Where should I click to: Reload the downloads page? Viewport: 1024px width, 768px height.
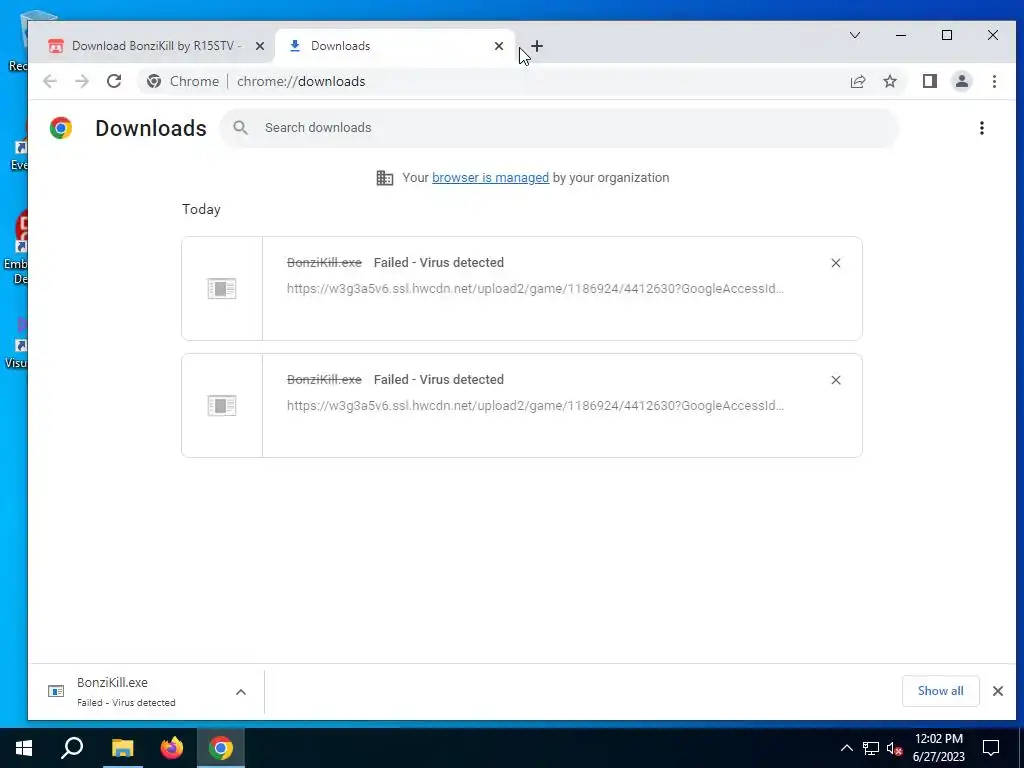114,81
